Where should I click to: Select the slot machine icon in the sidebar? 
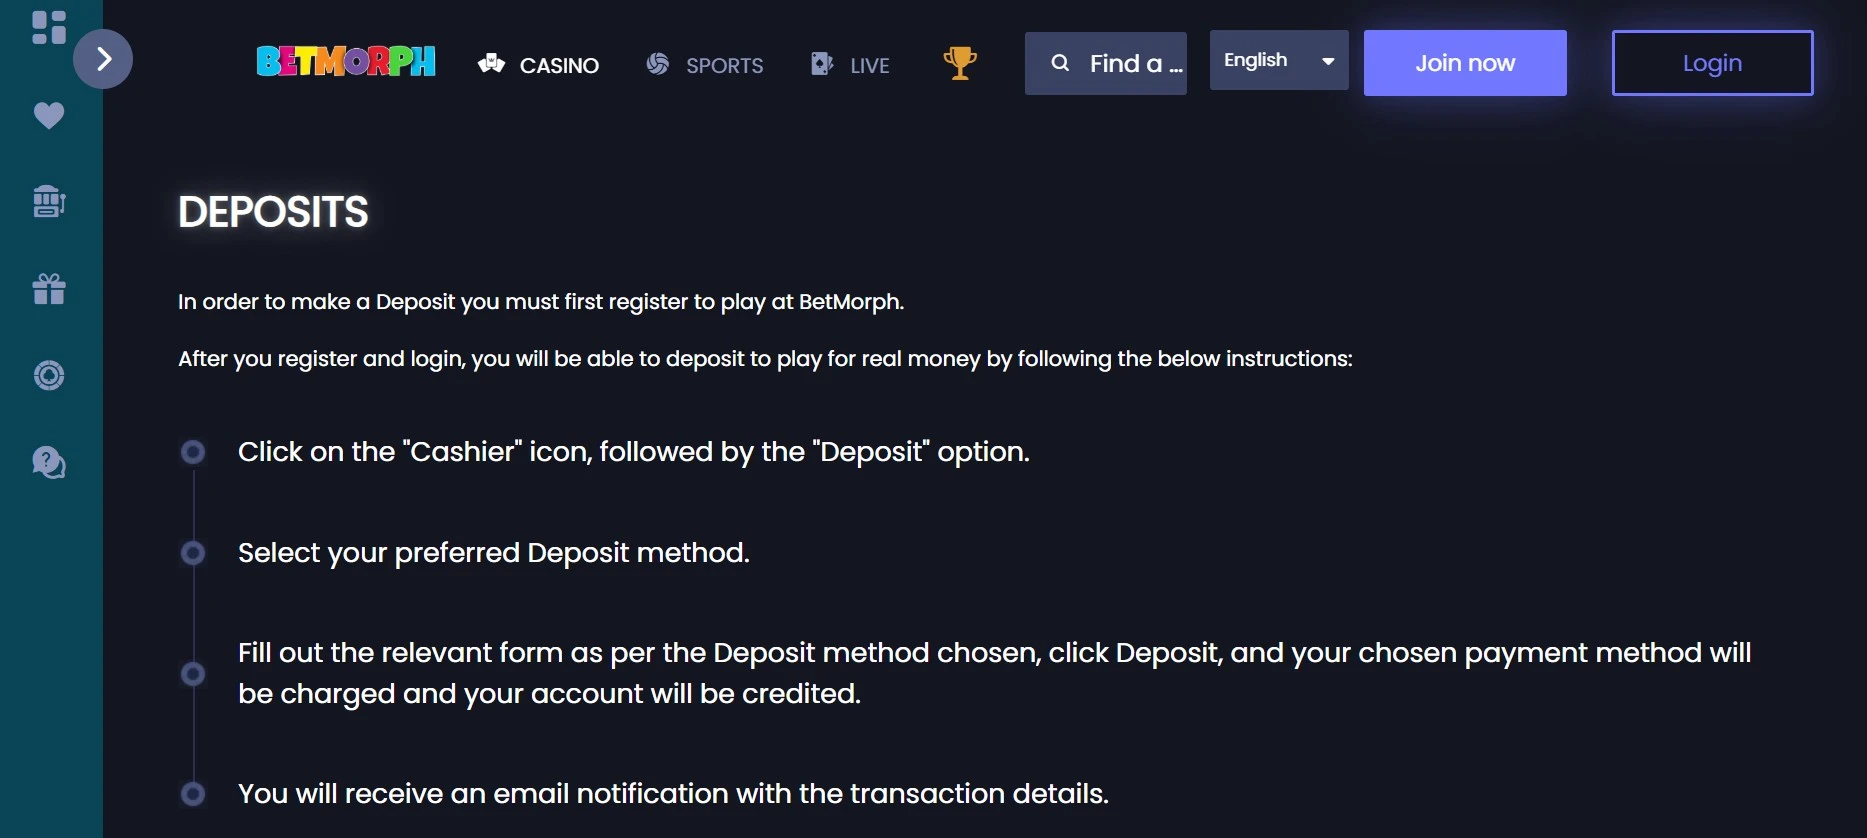tap(47, 200)
